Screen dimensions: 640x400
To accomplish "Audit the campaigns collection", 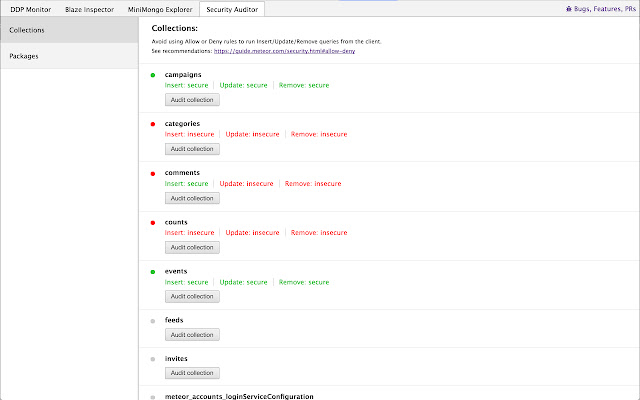I will point(192,100).
